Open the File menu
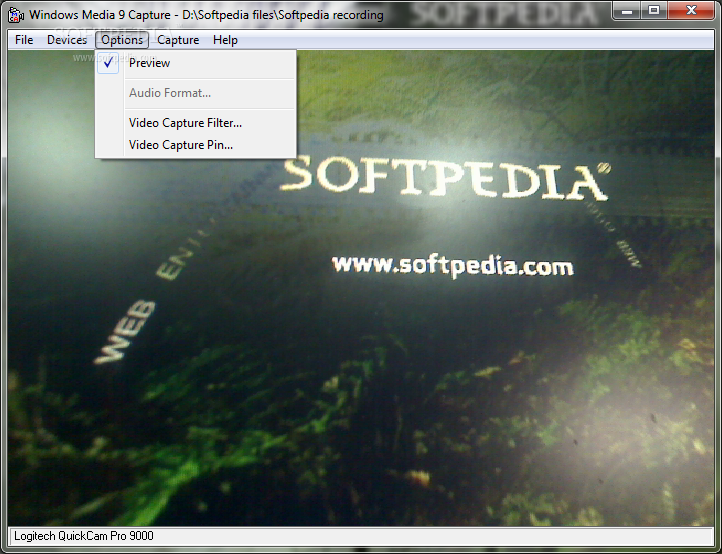722x554 pixels. pos(24,40)
